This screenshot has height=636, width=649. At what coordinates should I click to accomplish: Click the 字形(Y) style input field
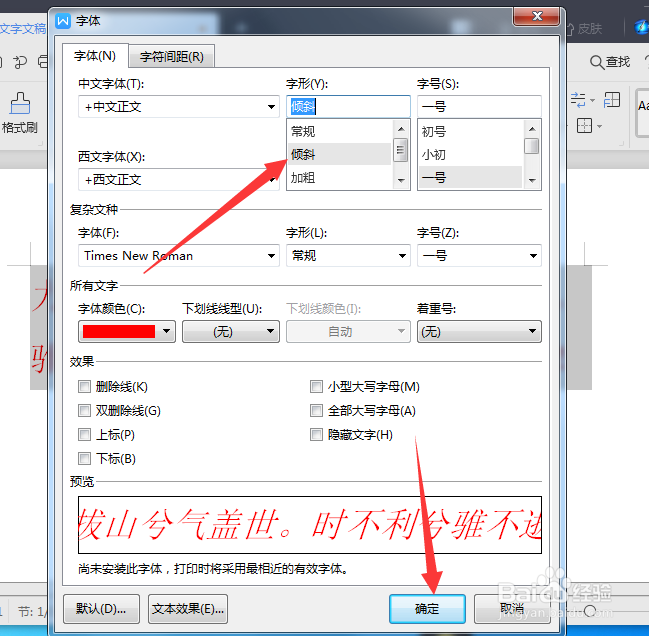click(348, 107)
